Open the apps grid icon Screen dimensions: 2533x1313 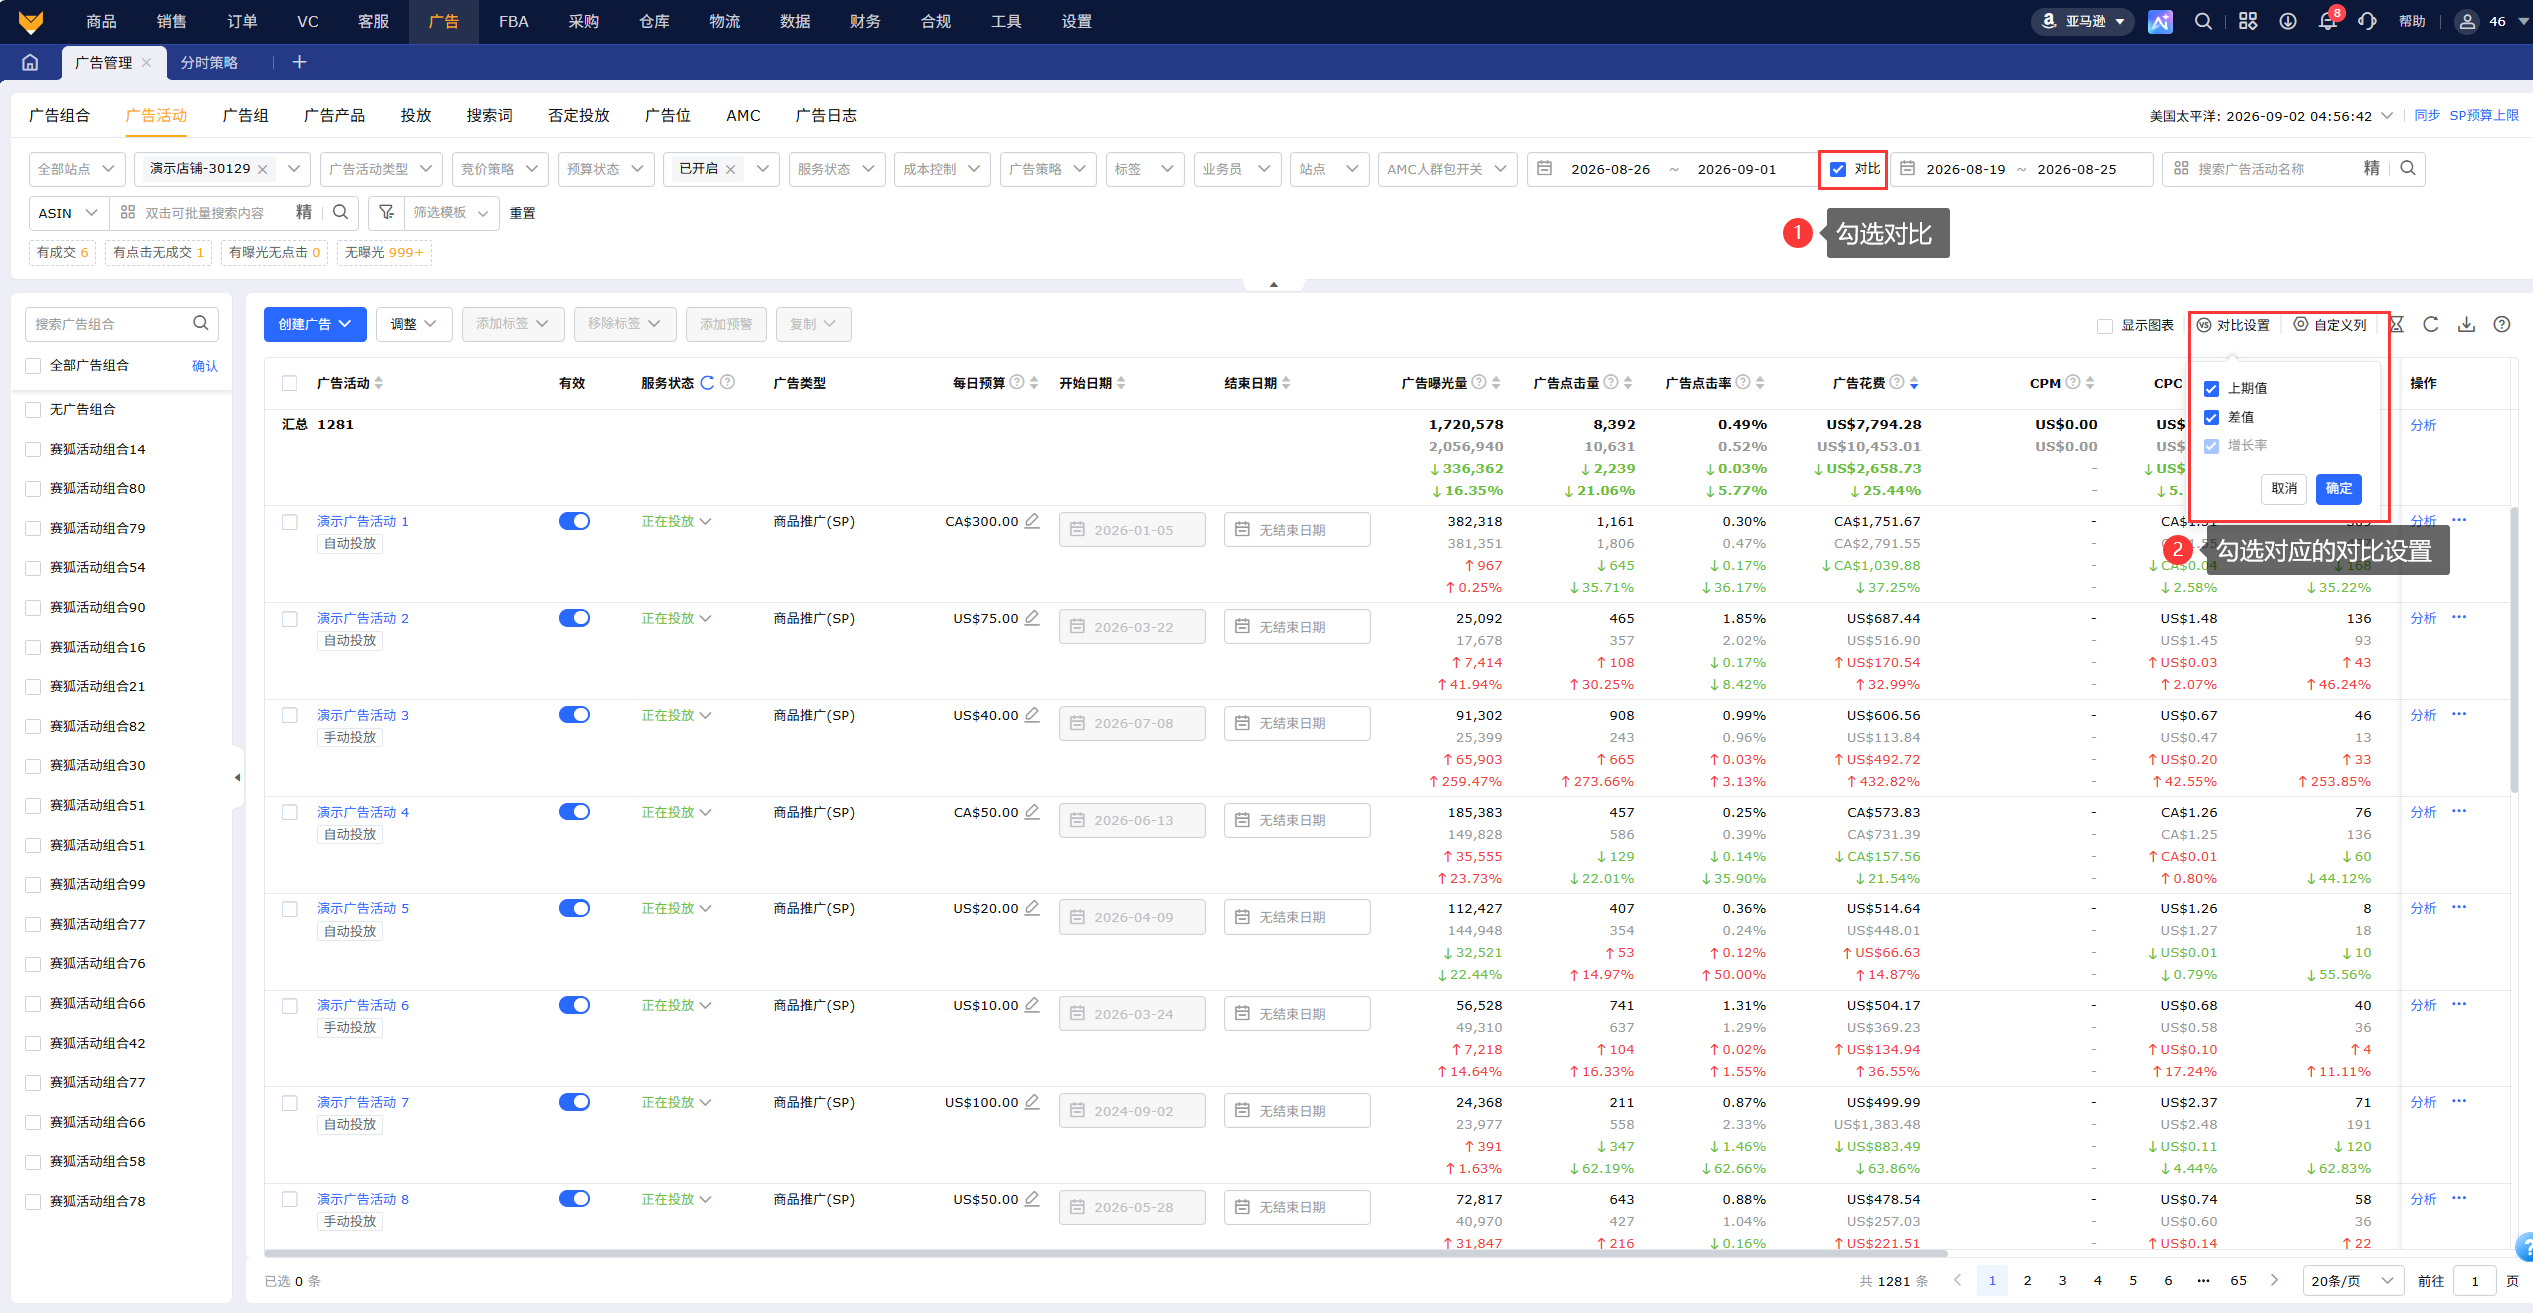2248,21
